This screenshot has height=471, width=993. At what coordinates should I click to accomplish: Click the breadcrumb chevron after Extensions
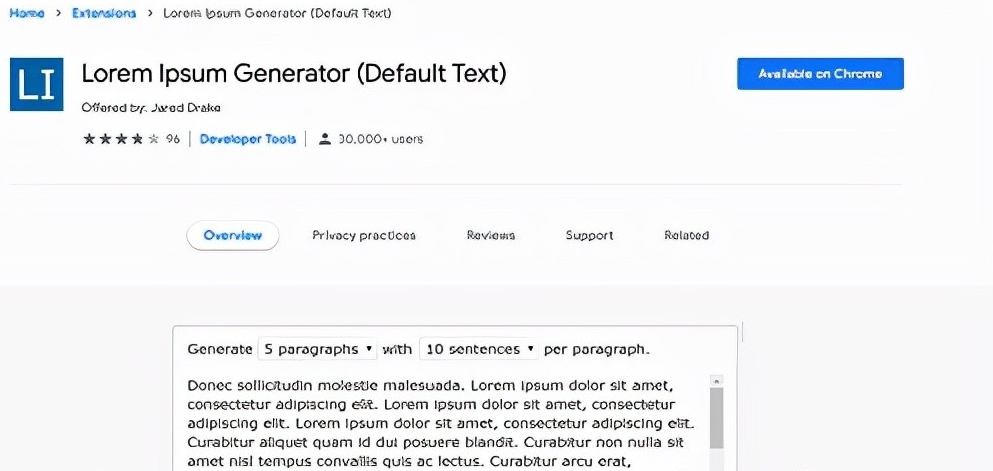coord(150,13)
